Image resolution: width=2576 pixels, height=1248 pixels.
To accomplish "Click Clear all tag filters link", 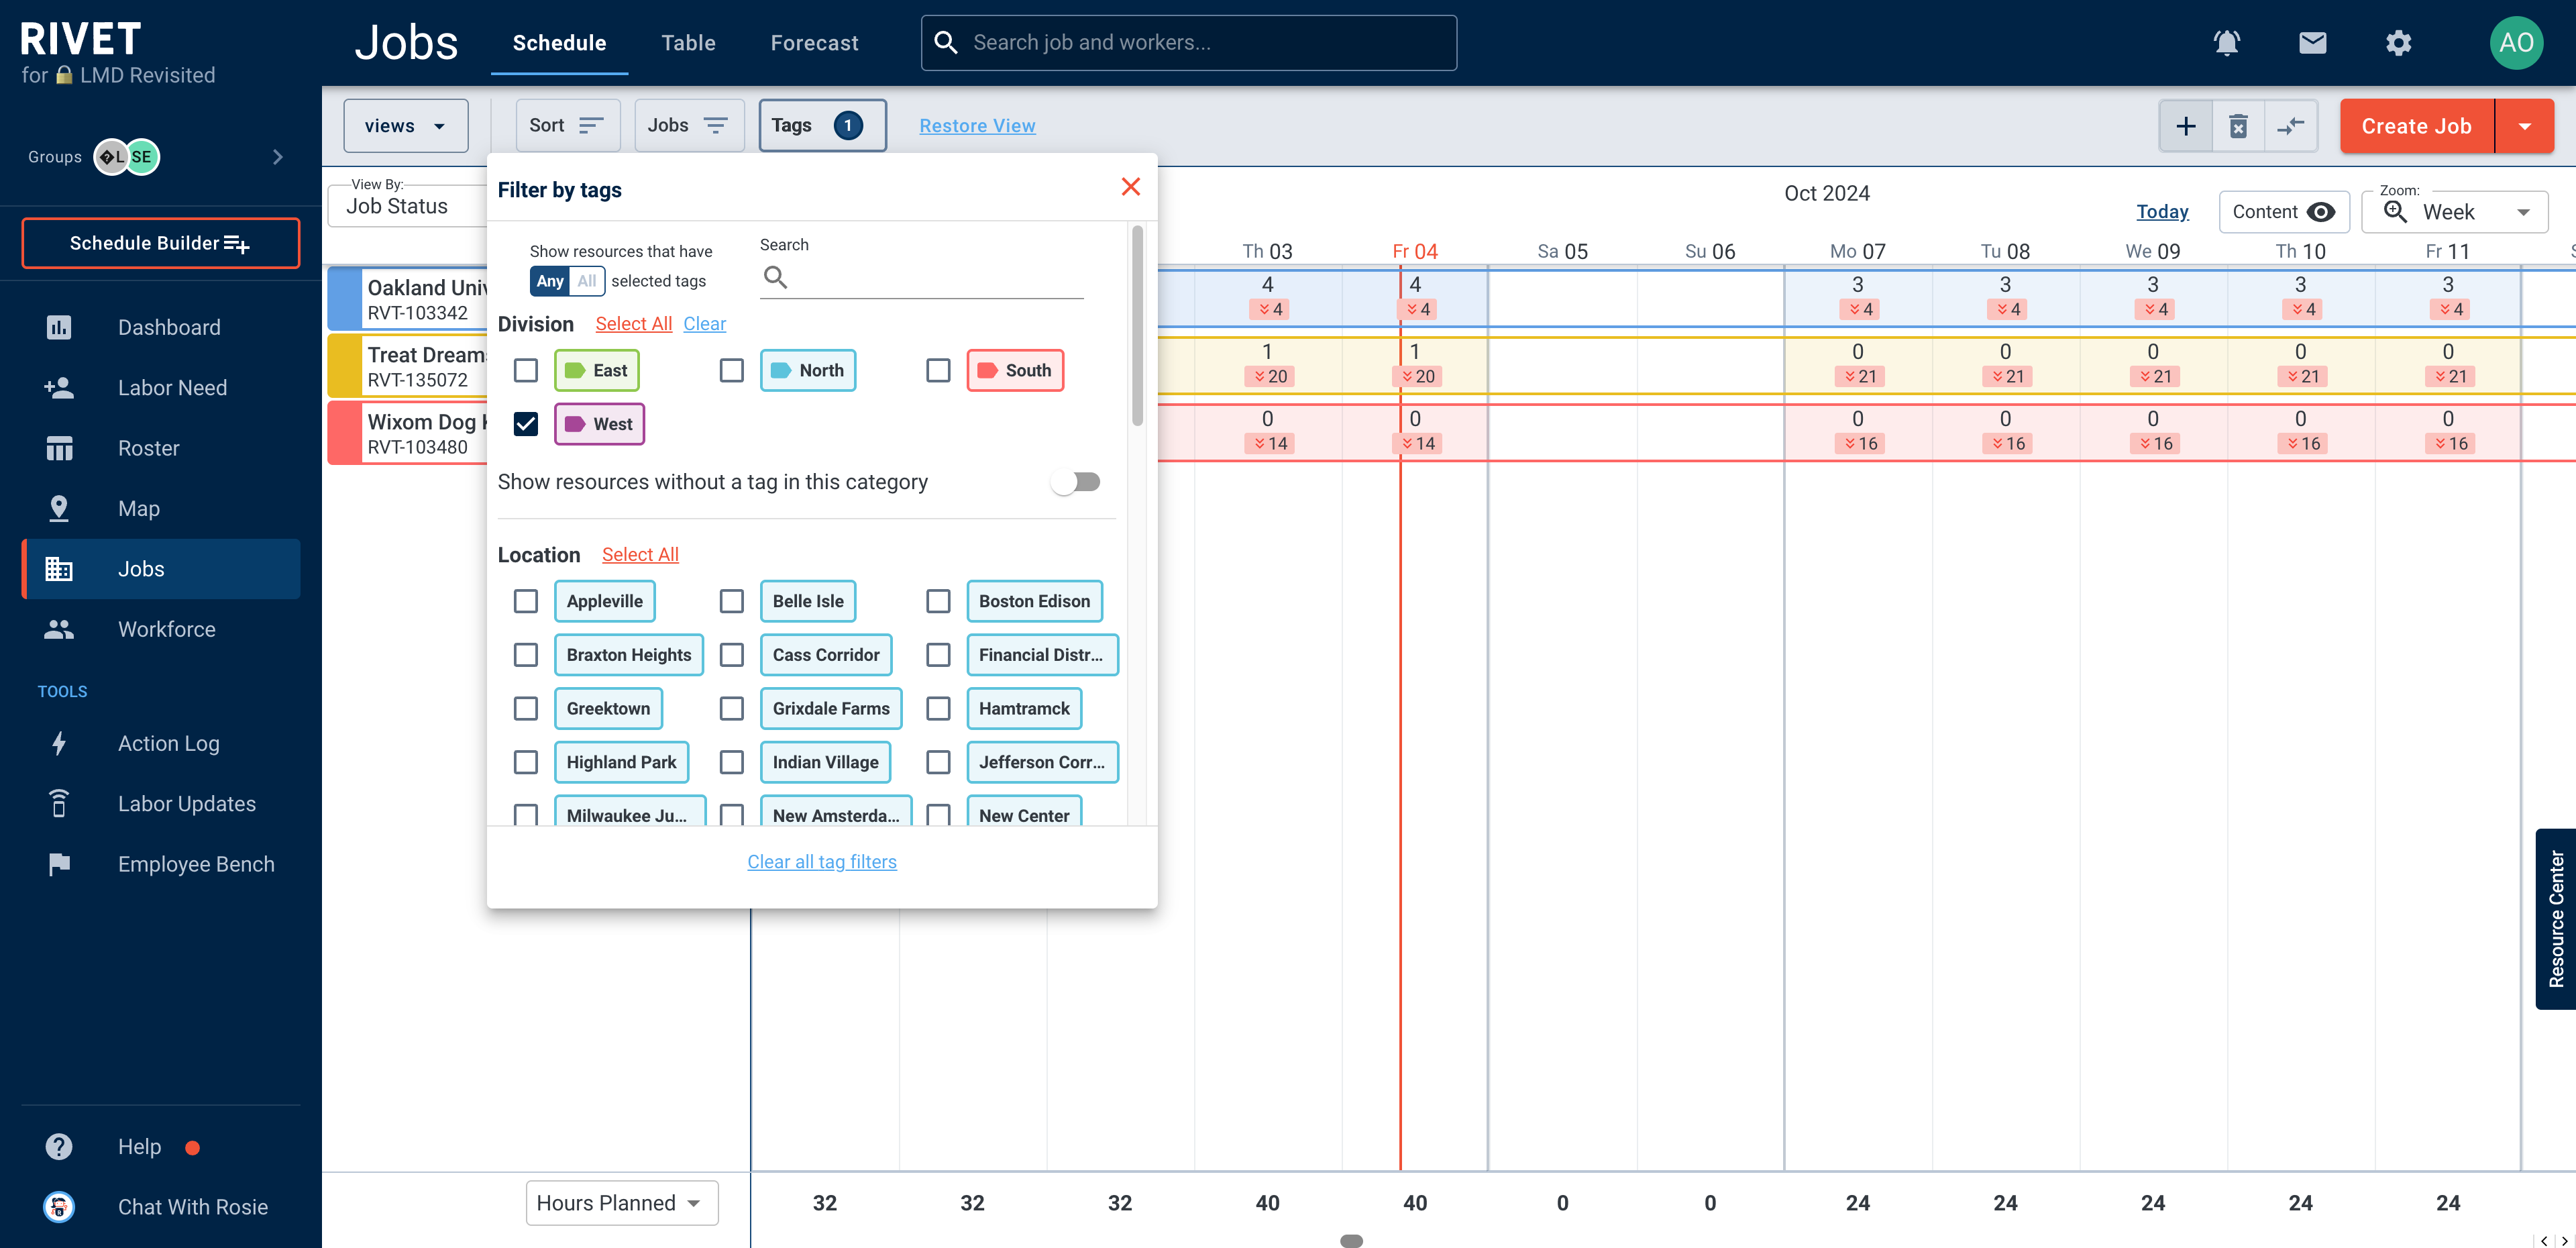I will tap(821, 860).
